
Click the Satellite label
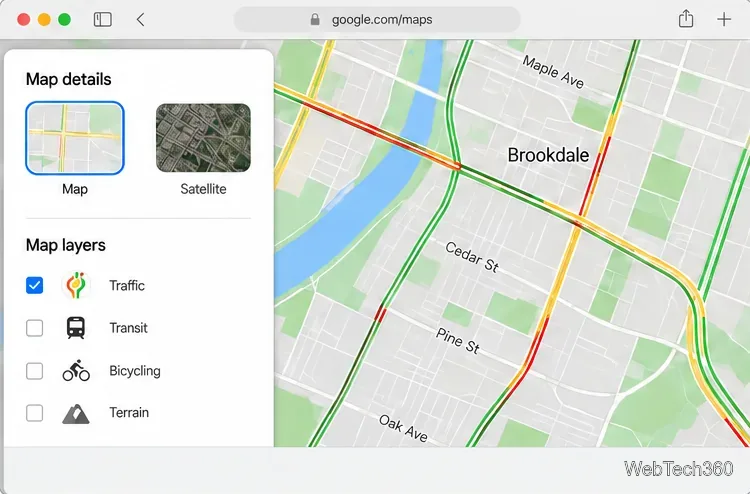203,189
